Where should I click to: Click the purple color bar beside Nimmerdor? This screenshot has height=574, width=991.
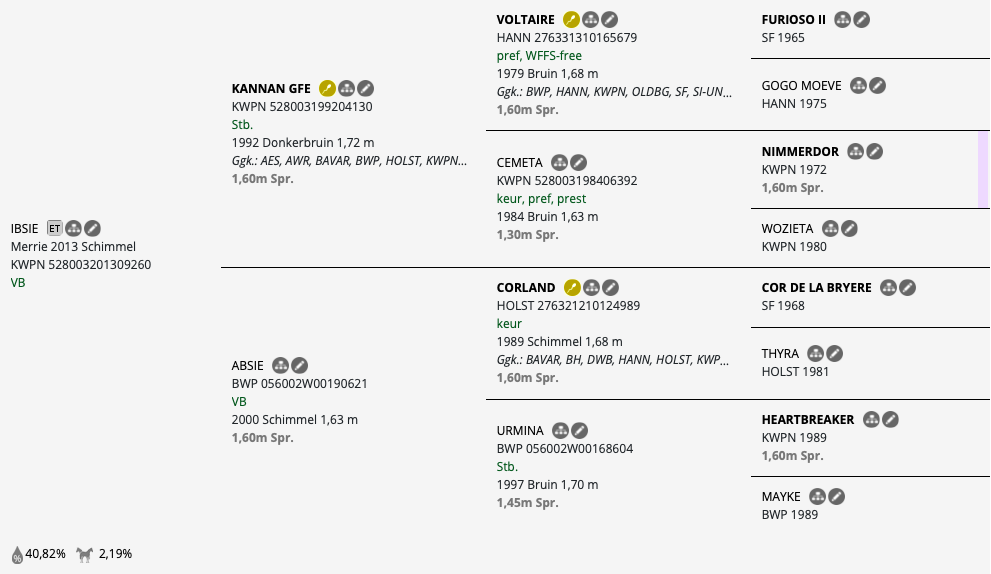[983, 169]
